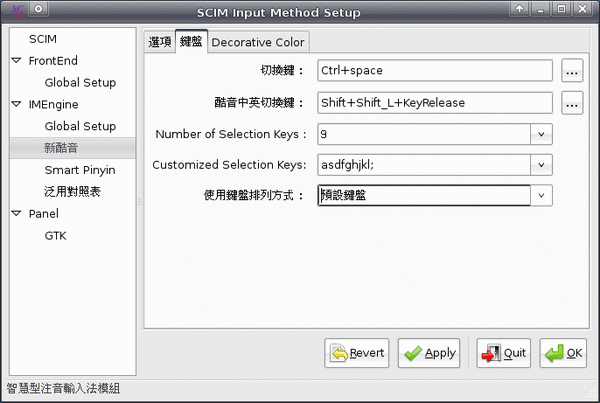
Task: Open key selector for 切換鍵
Action: pos(572,70)
